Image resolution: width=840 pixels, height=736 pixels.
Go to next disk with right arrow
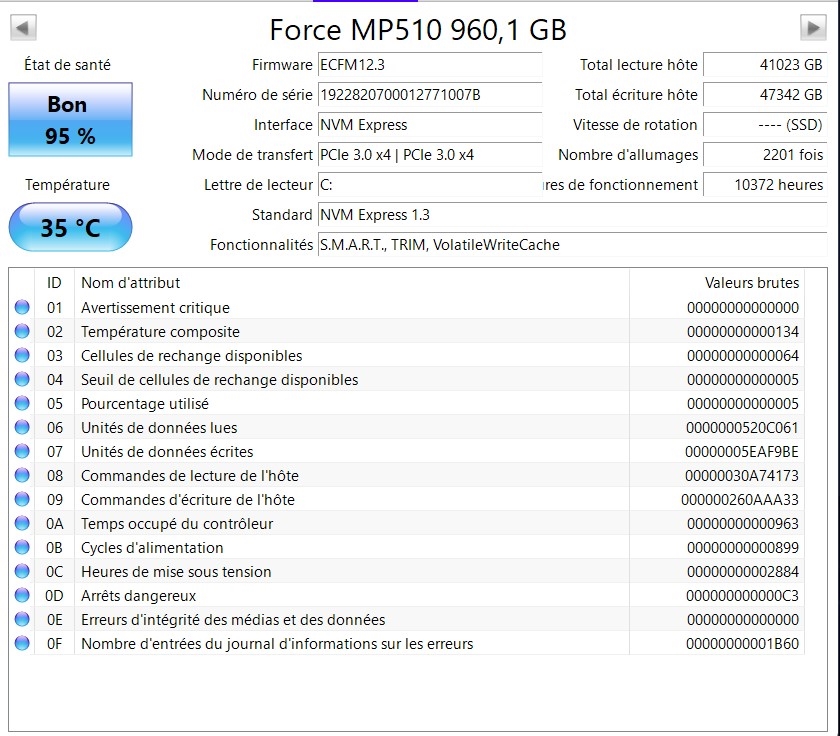813,27
